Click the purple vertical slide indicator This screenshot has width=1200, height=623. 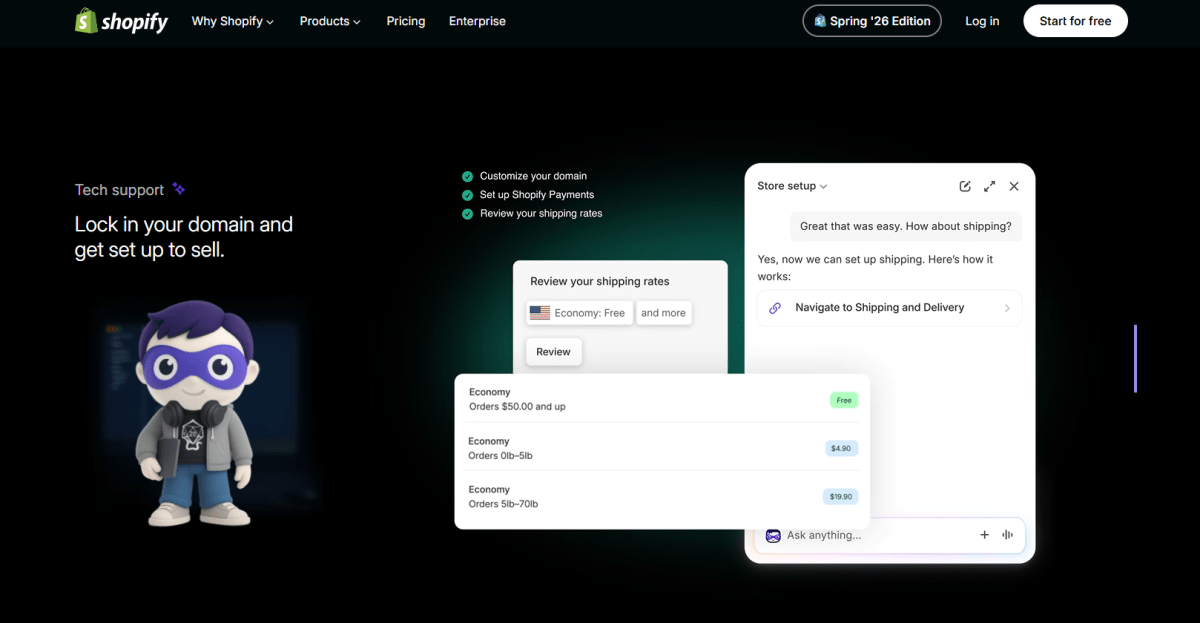pyautogui.click(x=1135, y=358)
